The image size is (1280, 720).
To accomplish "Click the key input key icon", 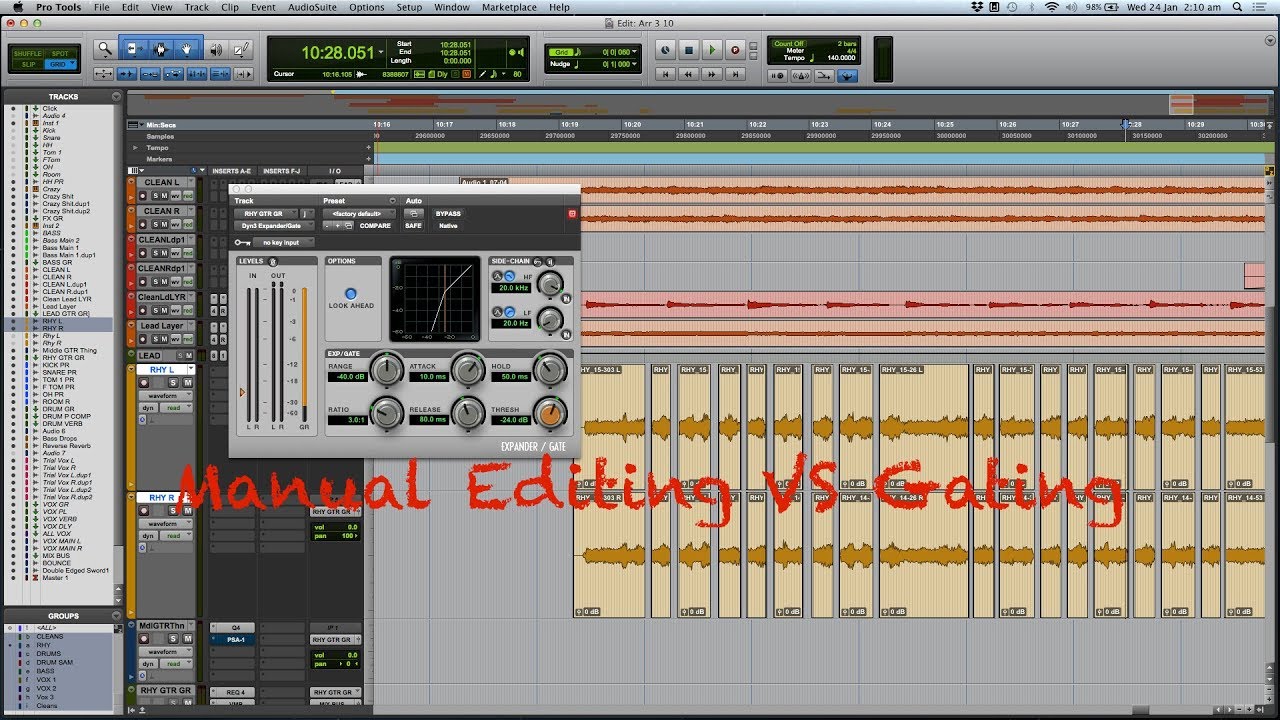I will click(243, 243).
